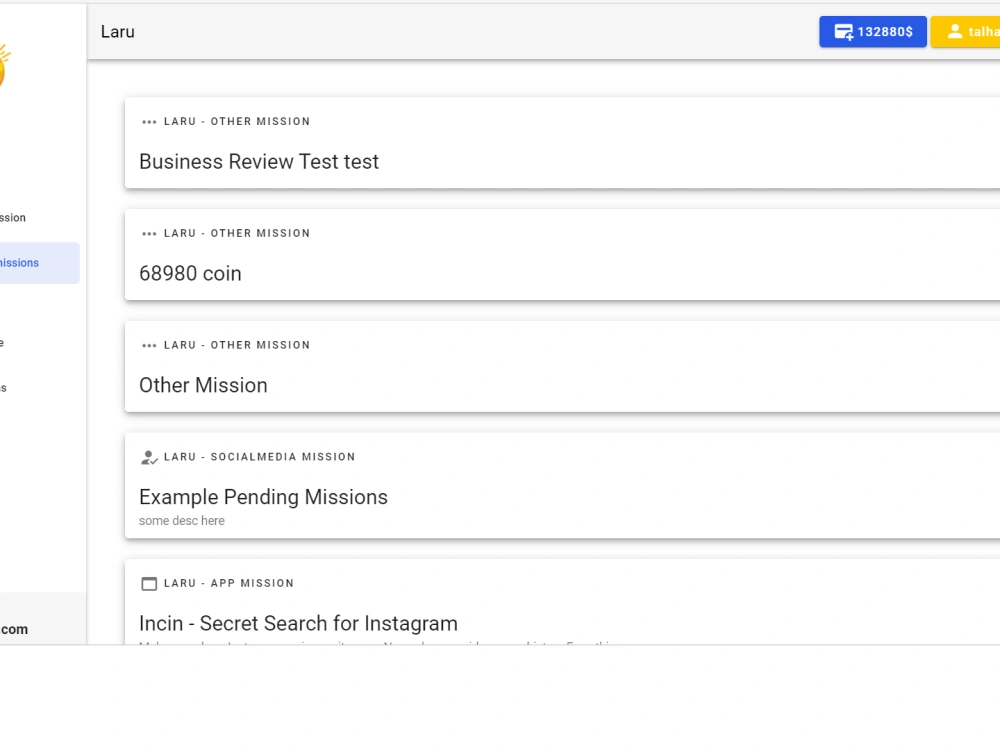Open the talha account button
This screenshot has height=750, width=1000.
pos(966,32)
